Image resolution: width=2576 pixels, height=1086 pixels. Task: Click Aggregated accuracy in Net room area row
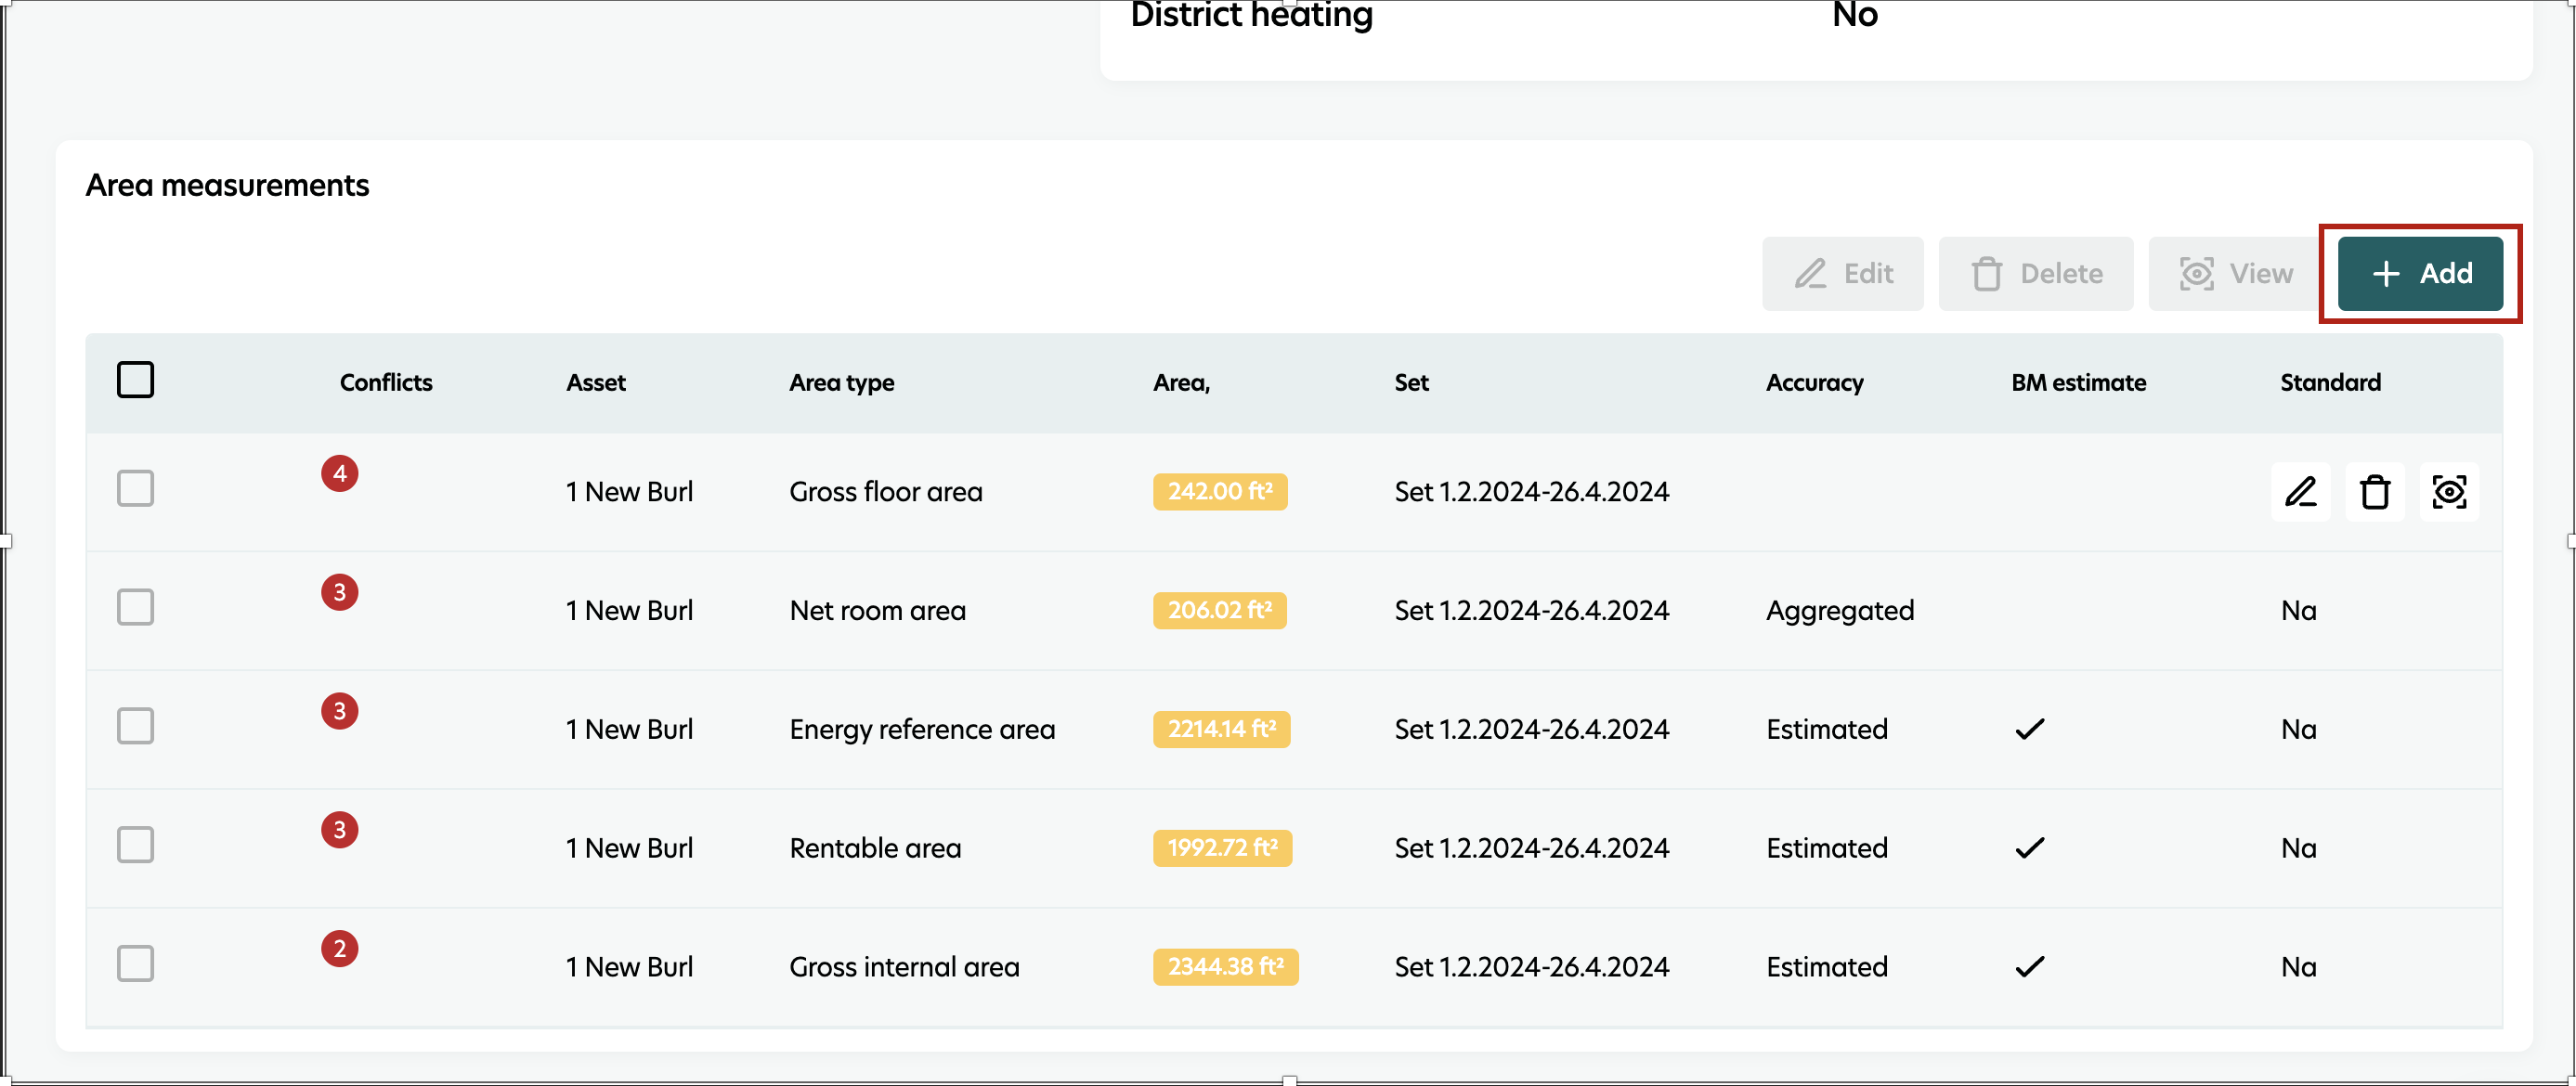pyautogui.click(x=1840, y=611)
